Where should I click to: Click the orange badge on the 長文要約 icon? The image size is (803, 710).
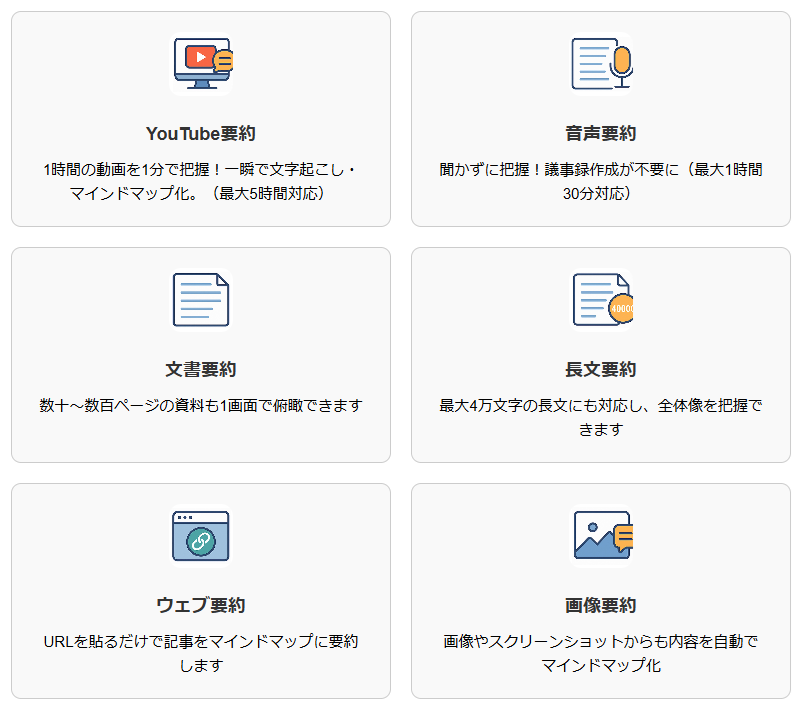(x=620, y=310)
